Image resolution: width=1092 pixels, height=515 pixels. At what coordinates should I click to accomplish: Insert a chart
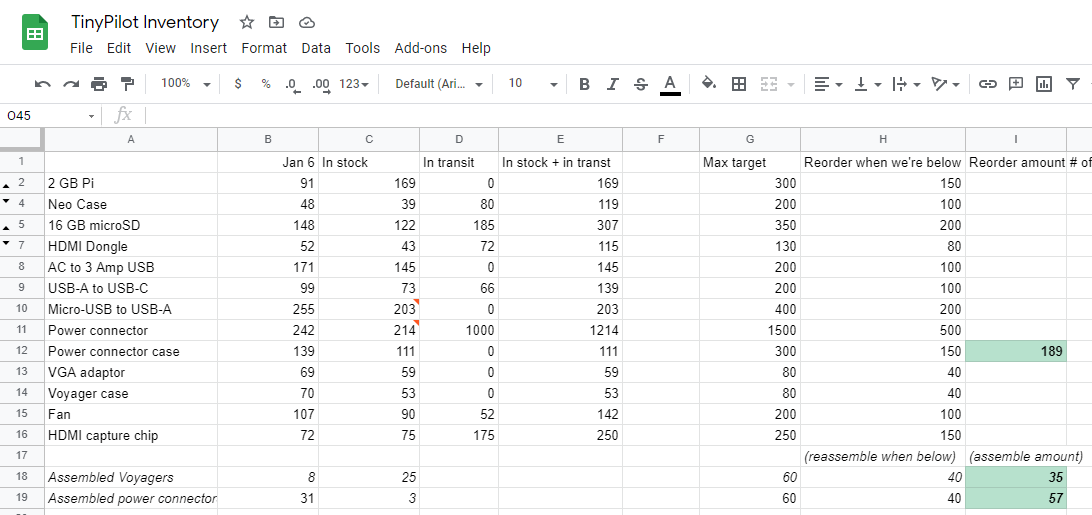[x=1044, y=84]
